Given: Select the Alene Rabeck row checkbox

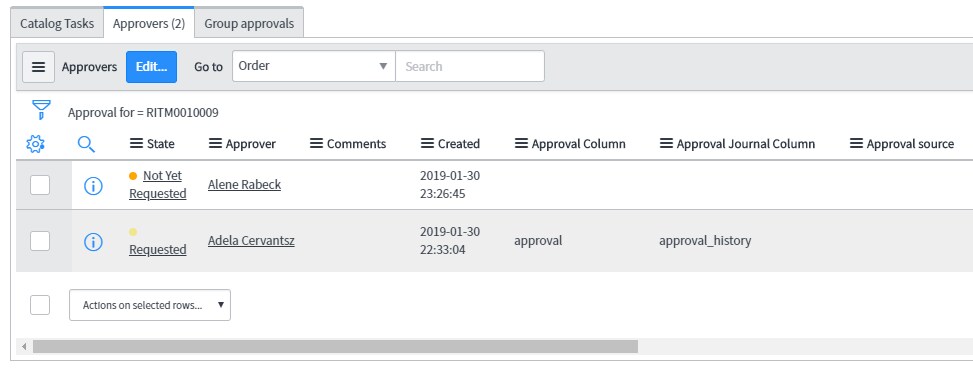Looking at the screenshot, I should click(40, 184).
